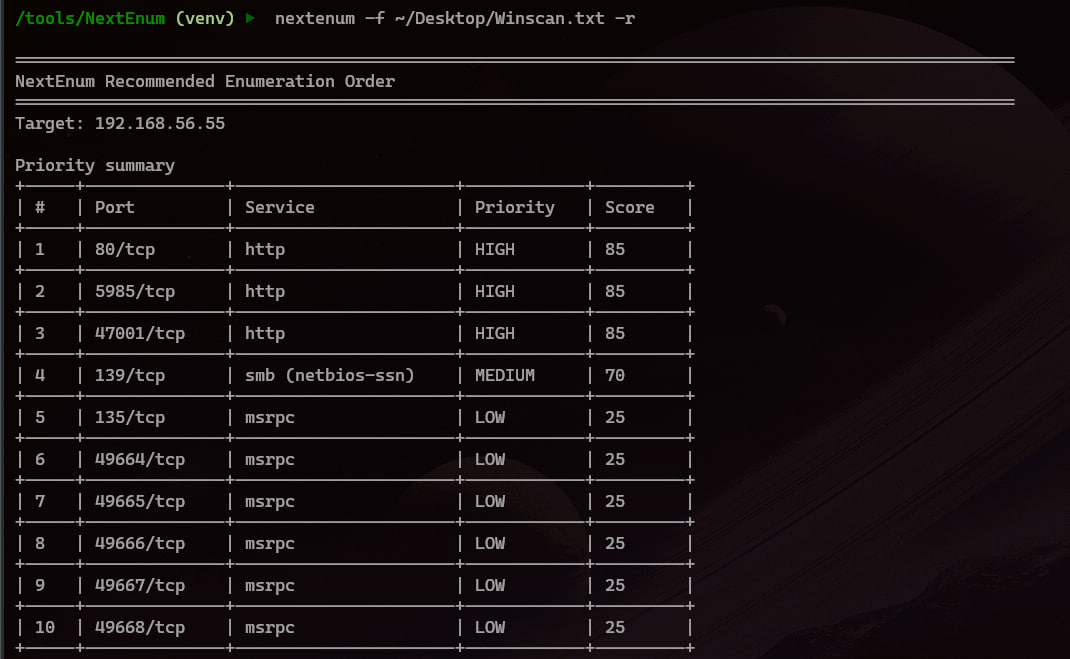
Task: Click msrpc service in the 49668/tcp row
Action: [x=270, y=628]
